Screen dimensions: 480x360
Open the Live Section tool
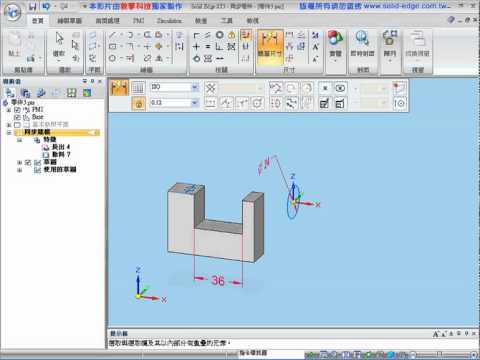(362, 43)
